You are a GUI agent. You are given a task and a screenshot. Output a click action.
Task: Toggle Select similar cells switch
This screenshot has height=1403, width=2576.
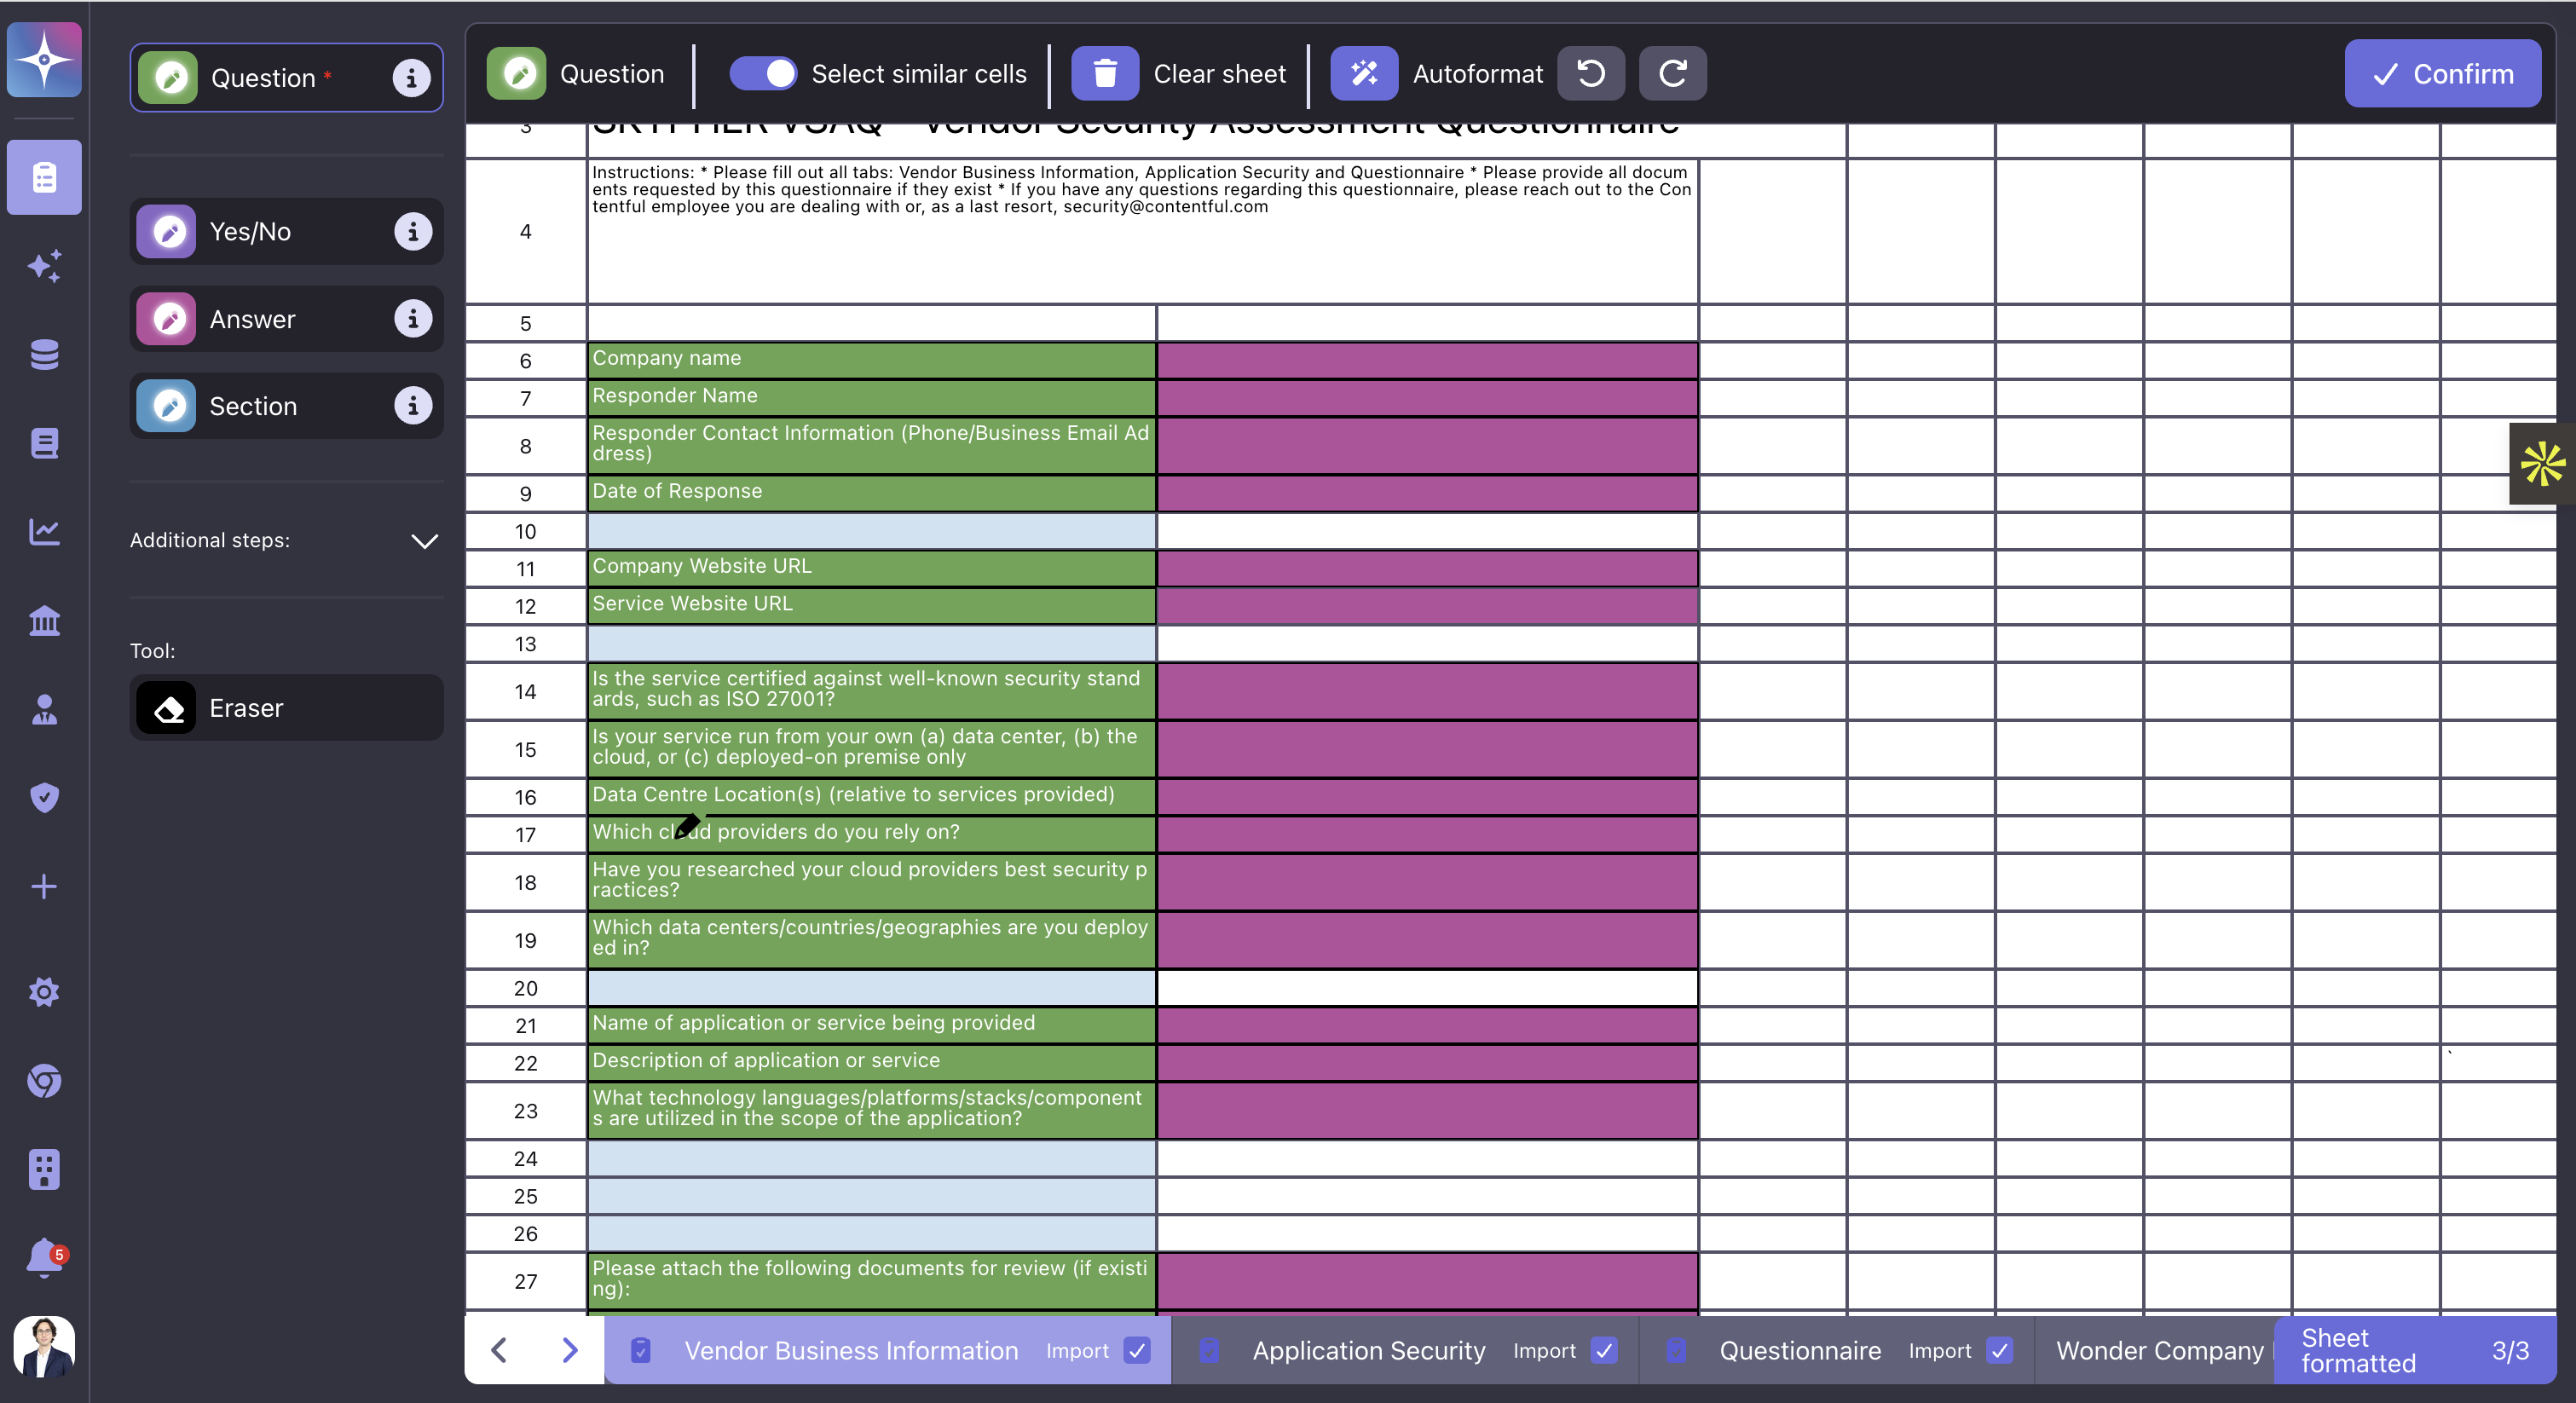click(x=762, y=74)
